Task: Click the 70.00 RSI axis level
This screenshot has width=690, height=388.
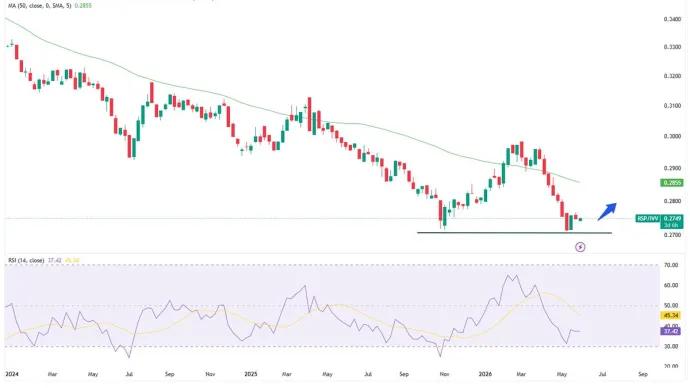Action: pyautogui.click(x=671, y=265)
